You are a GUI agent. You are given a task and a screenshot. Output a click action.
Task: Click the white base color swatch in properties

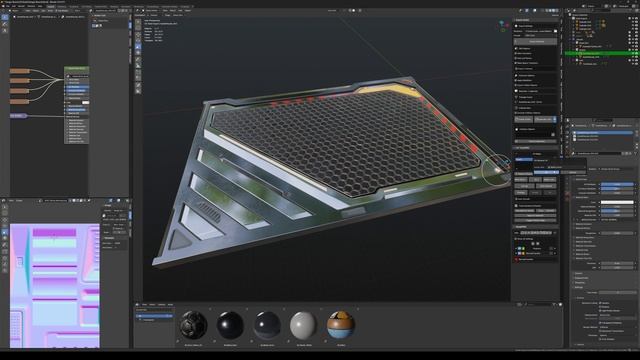[x=617, y=202]
